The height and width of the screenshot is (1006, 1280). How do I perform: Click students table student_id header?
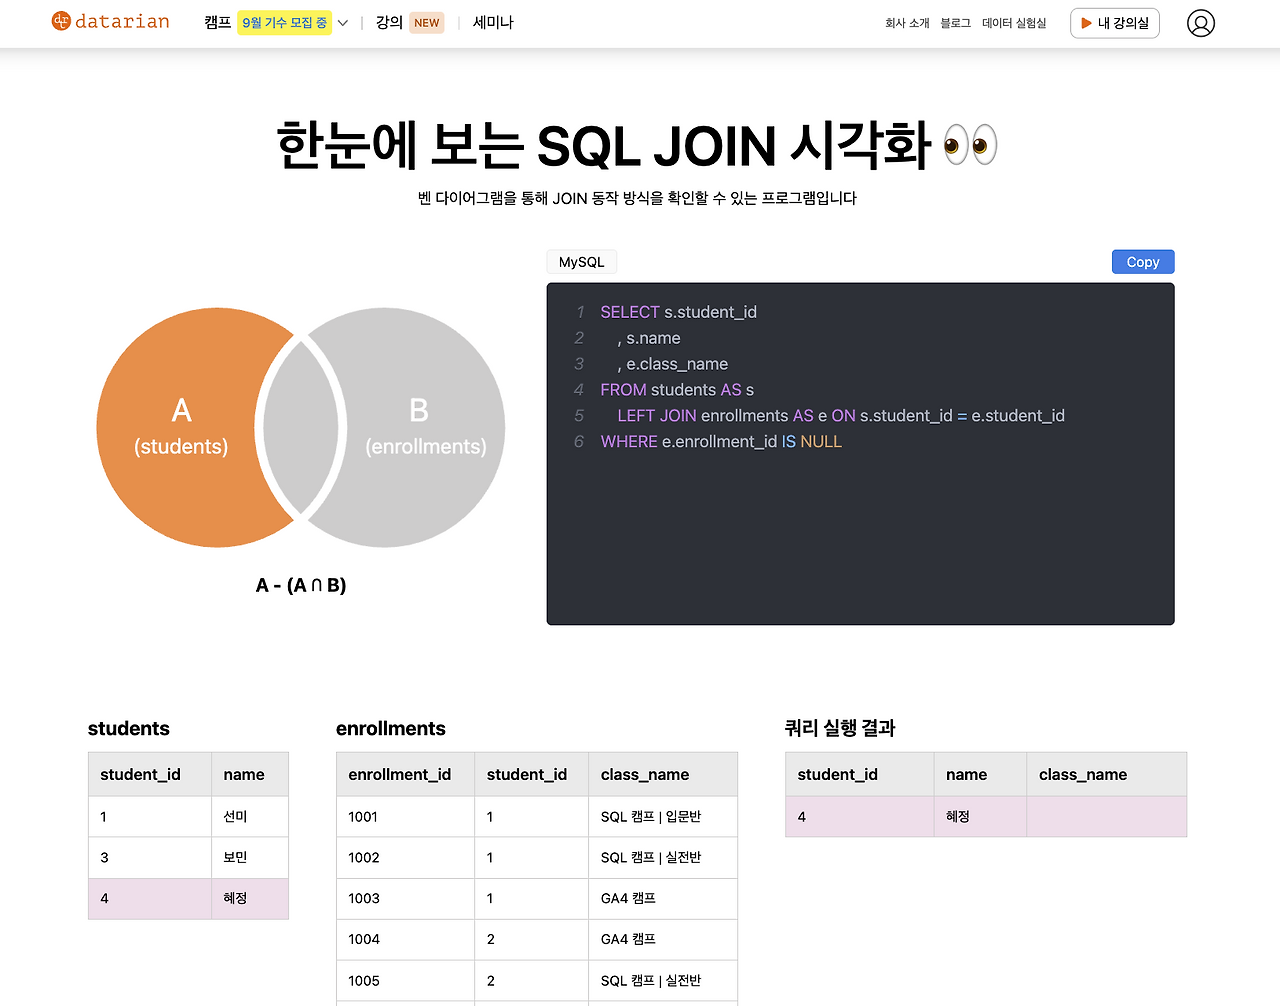[x=150, y=774]
